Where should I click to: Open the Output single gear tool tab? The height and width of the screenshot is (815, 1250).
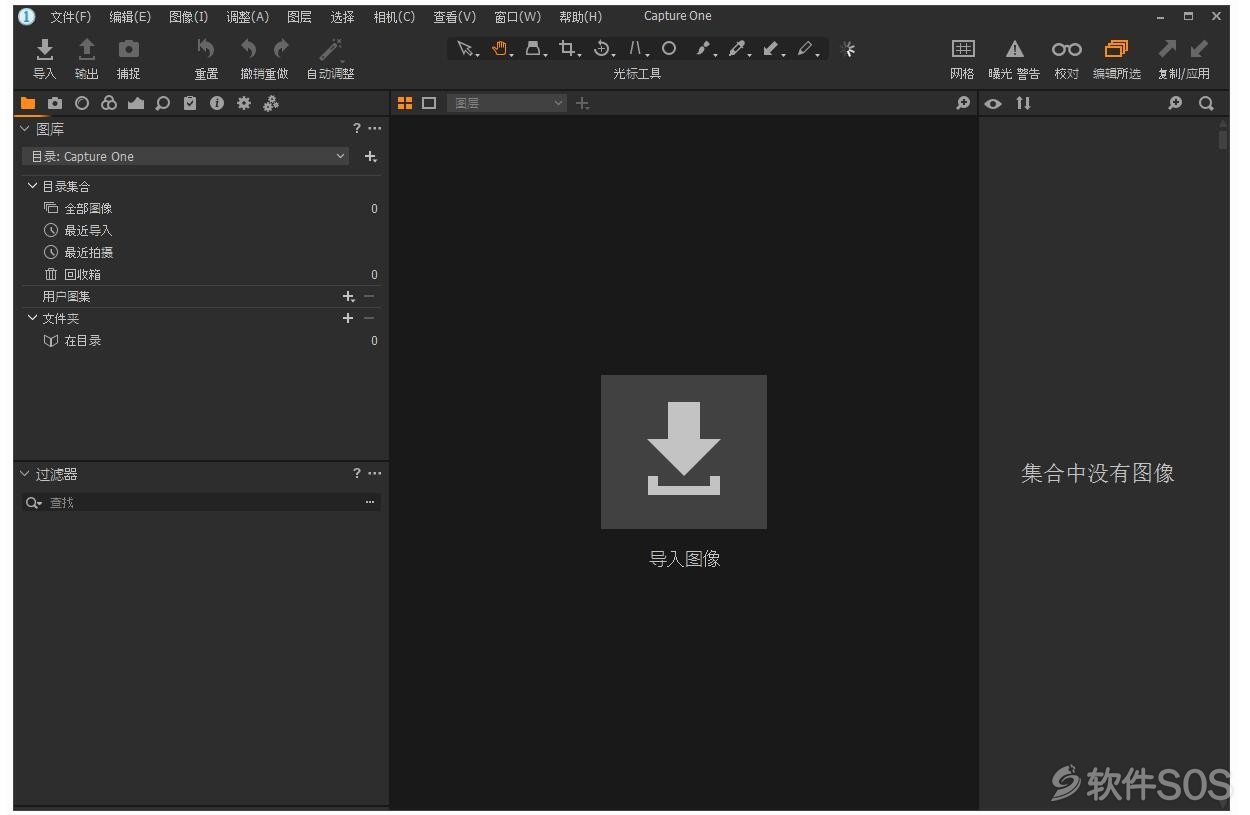coord(244,103)
